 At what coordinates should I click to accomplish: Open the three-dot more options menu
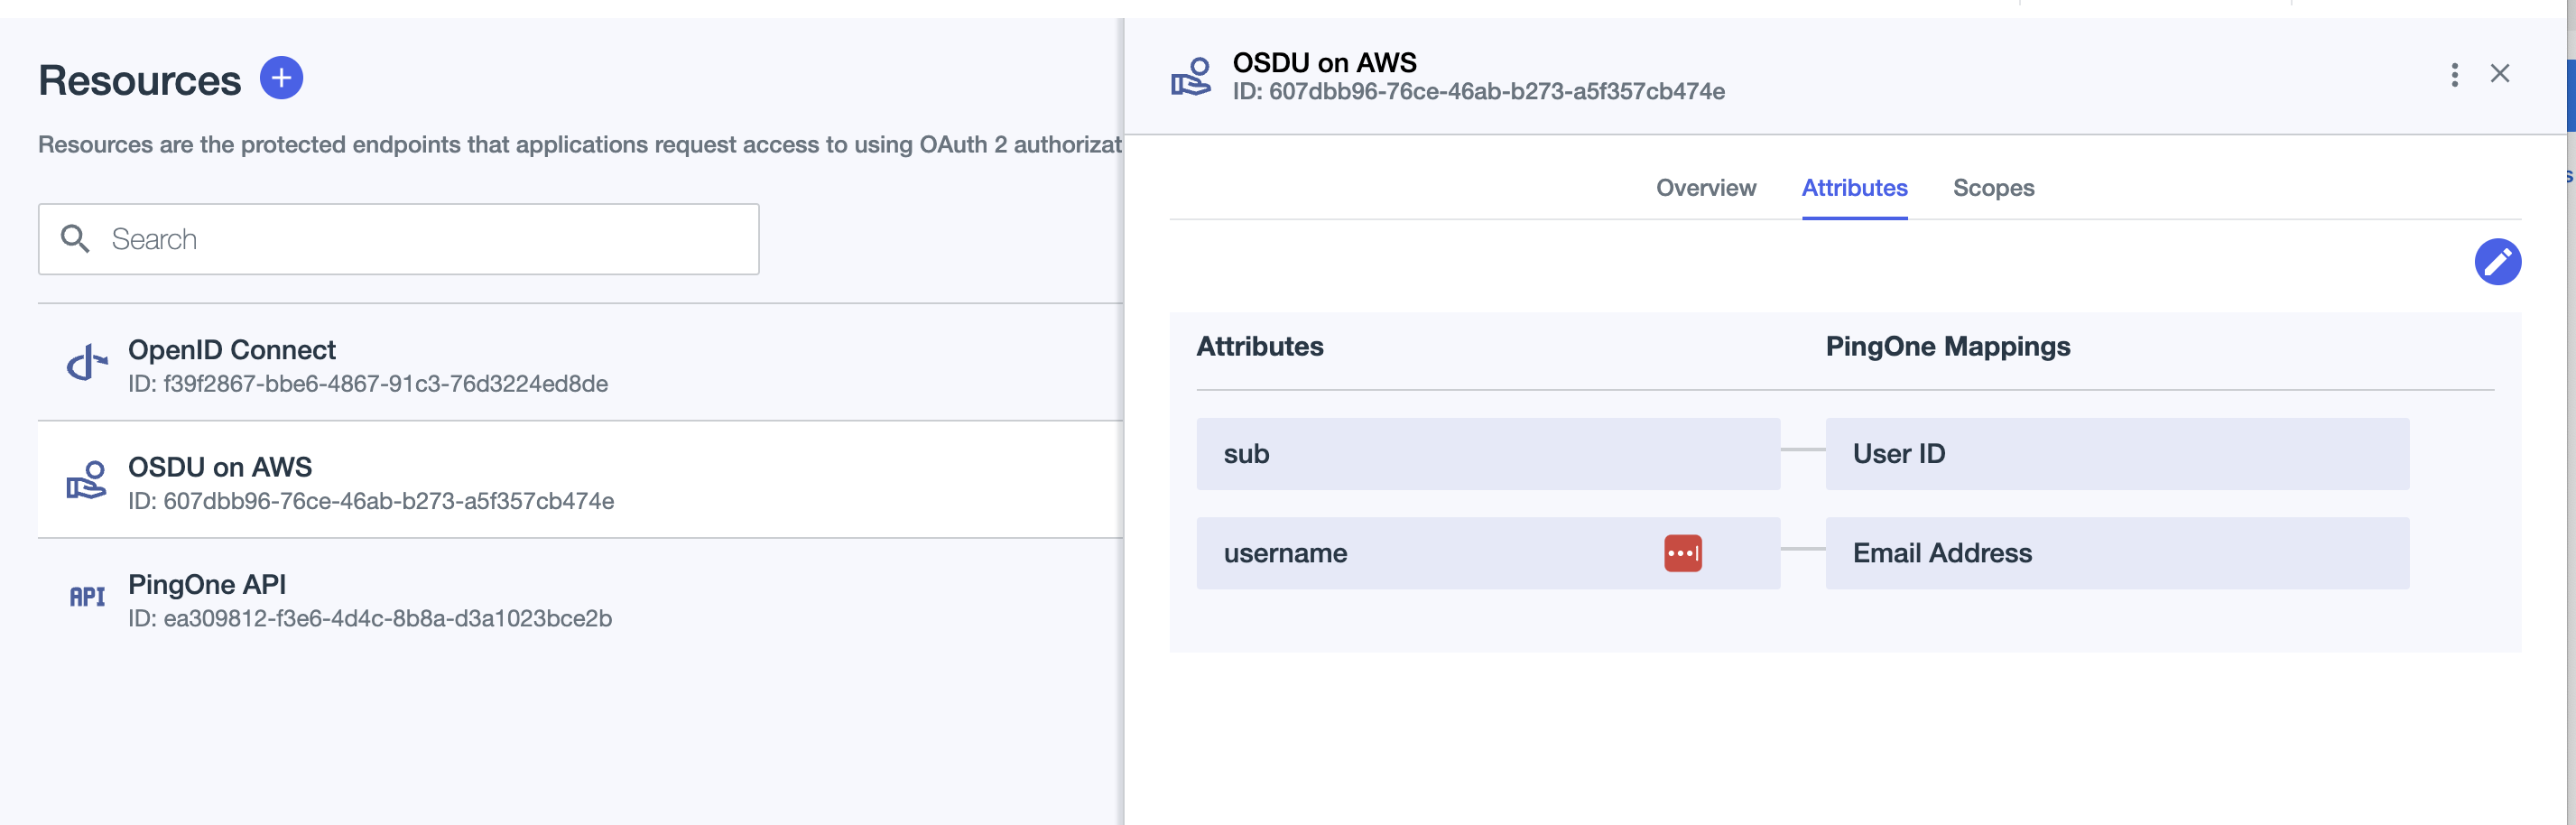pos(2454,74)
